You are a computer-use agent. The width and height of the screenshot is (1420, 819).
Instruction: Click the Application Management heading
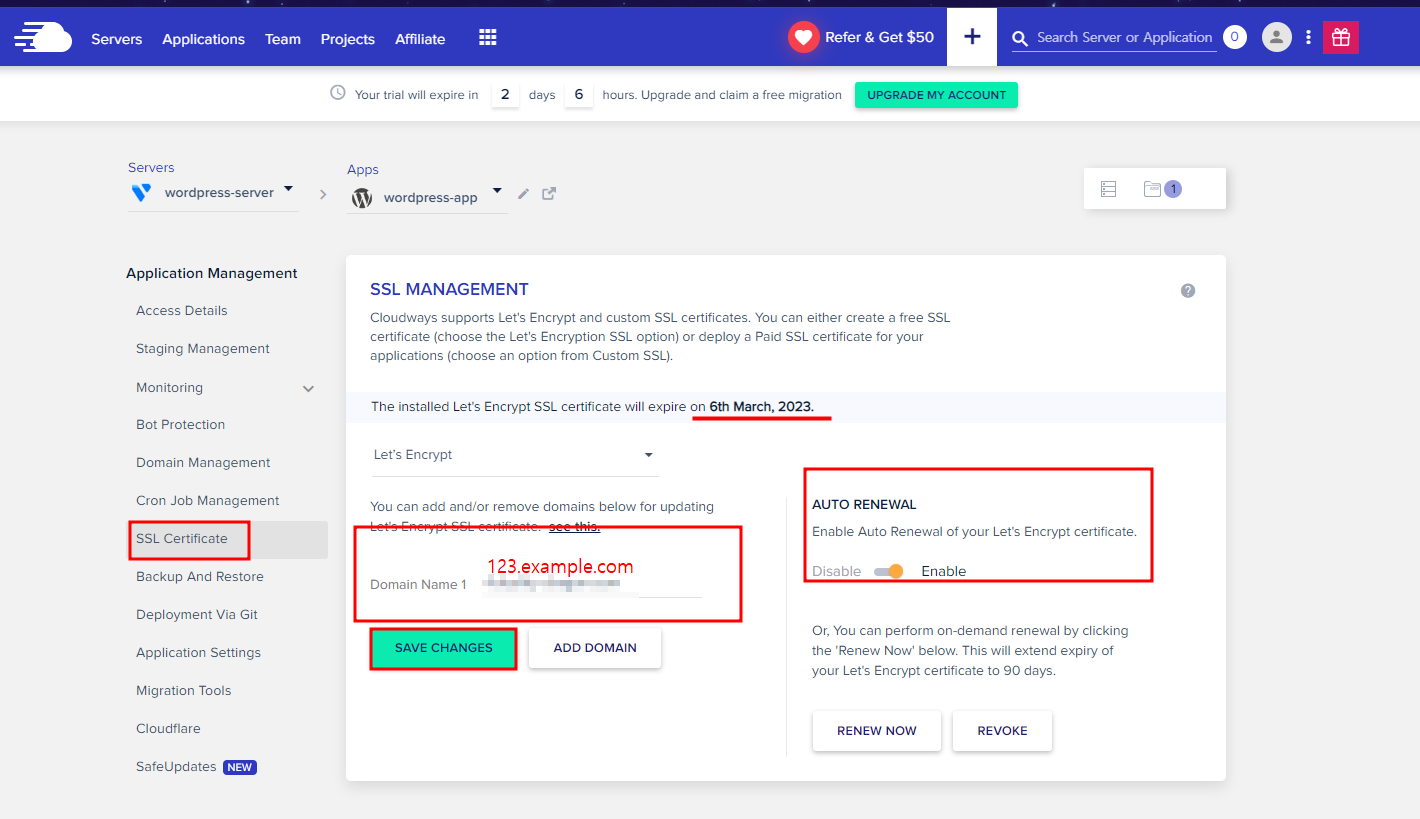point(212,273)
